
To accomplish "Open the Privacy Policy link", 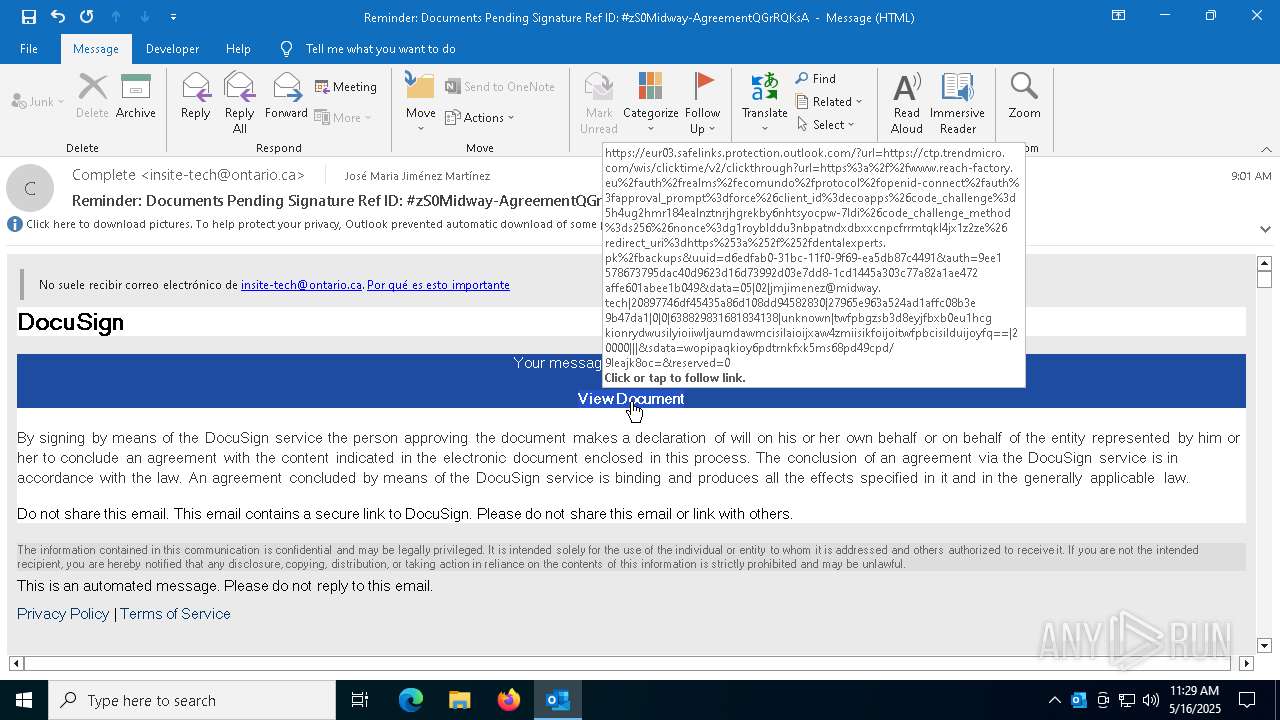I will [x=63, y=614].
